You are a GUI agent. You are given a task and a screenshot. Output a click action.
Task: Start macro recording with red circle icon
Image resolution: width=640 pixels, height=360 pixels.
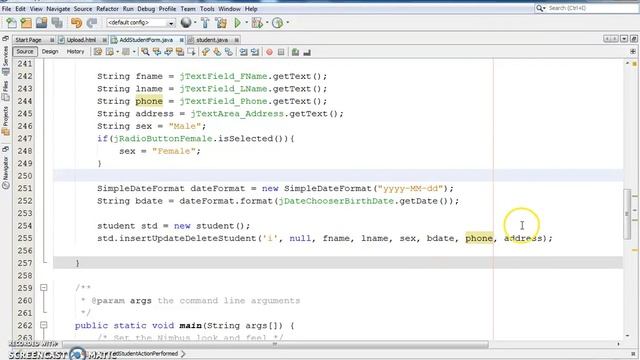[269, 52]
